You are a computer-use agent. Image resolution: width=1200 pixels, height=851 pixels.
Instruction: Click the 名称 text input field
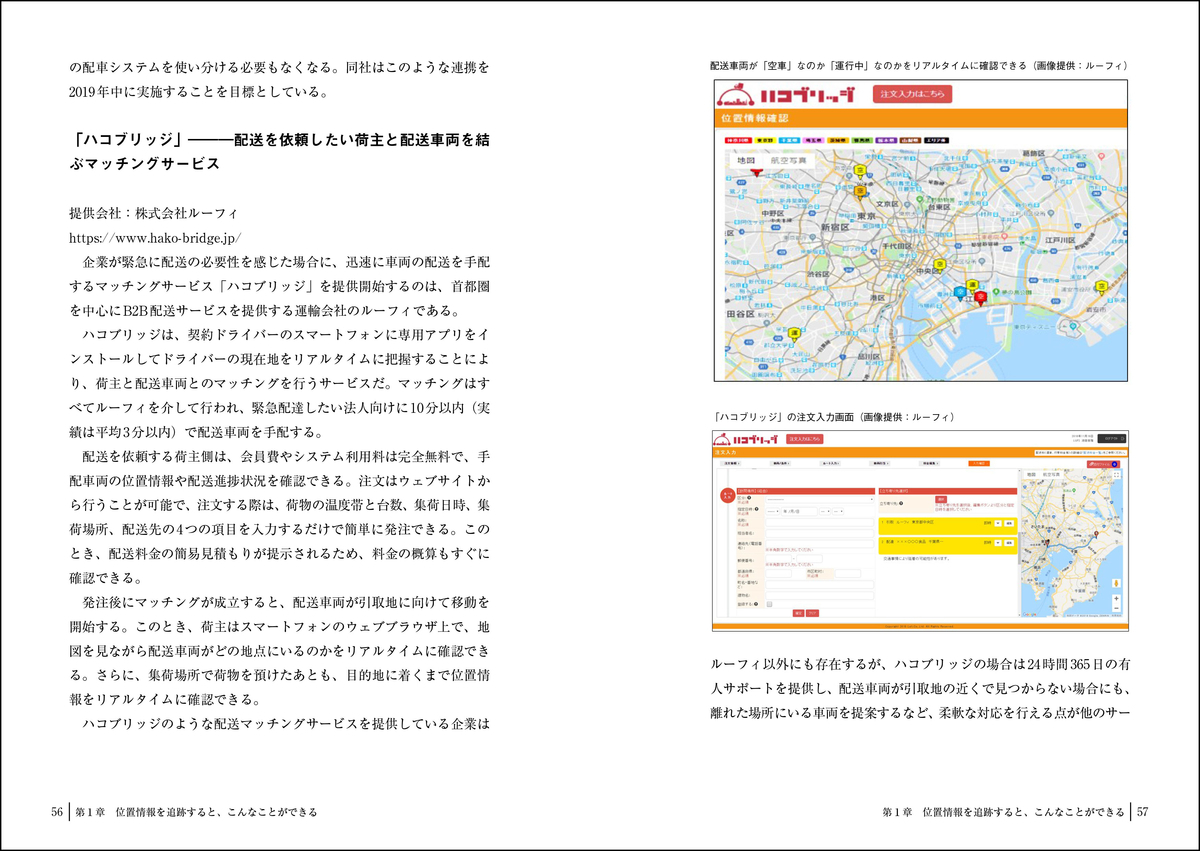pos(820,522)
